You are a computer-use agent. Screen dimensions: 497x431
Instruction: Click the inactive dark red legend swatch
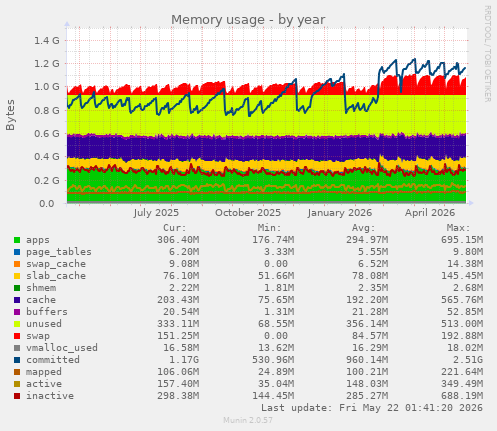tap(17, 396)
